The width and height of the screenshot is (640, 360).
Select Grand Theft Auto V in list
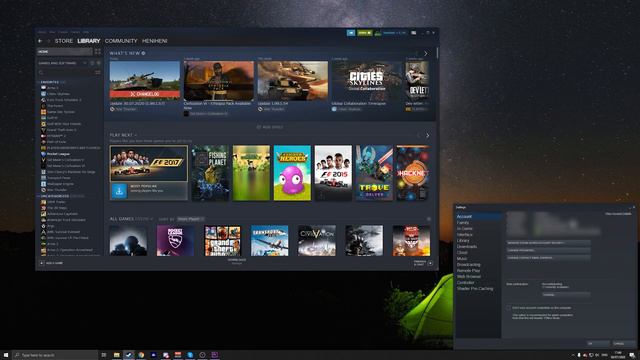(x=61, y=130)
